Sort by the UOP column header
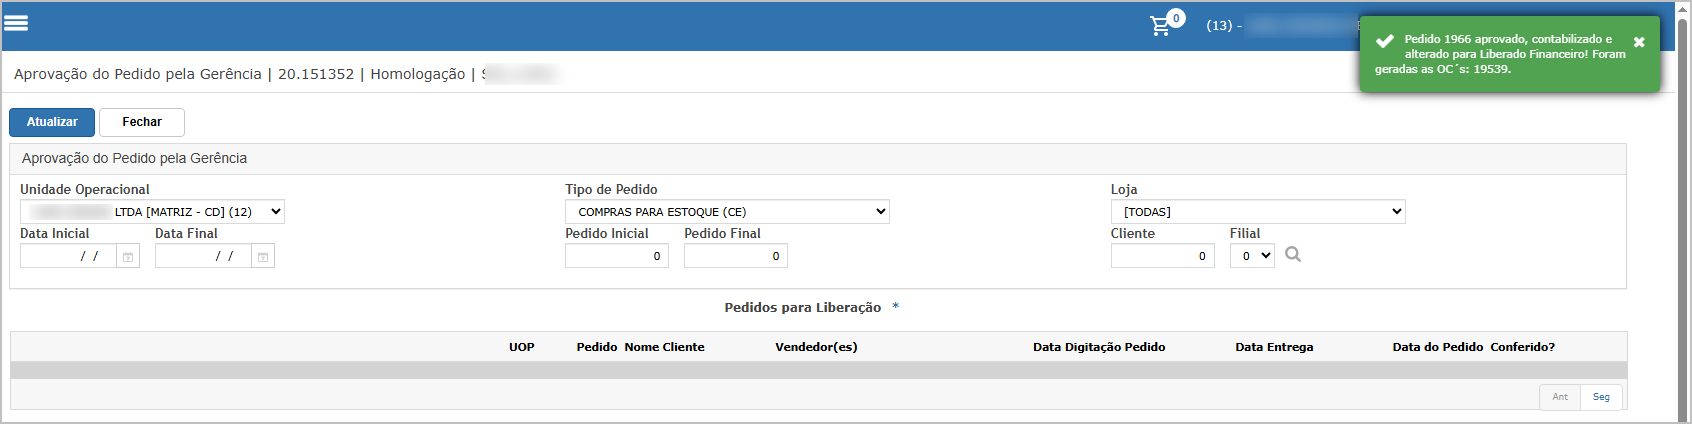 click(x=522, y=347)
